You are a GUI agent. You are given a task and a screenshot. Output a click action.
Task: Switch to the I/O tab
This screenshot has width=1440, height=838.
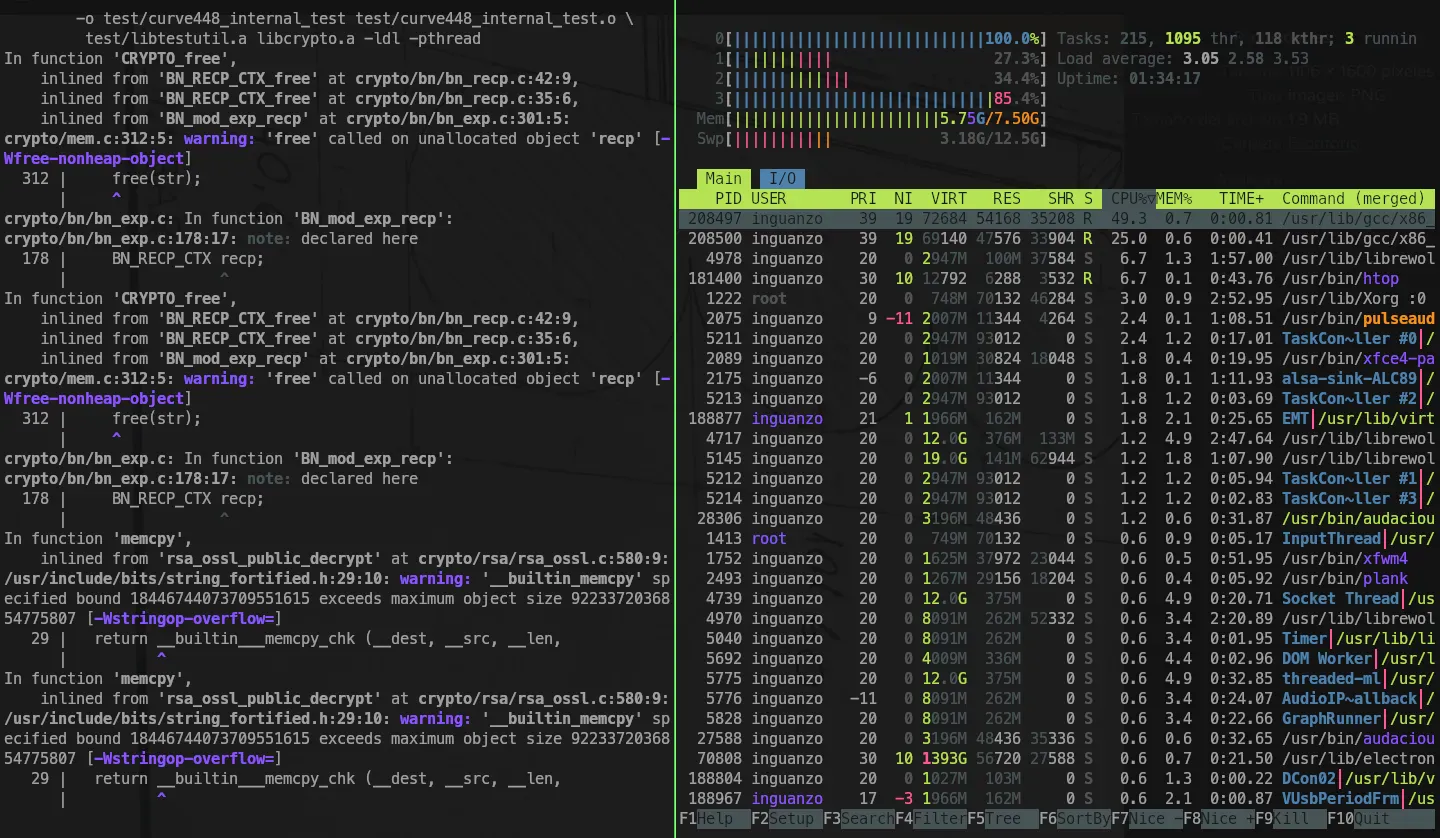pos(781,179)
